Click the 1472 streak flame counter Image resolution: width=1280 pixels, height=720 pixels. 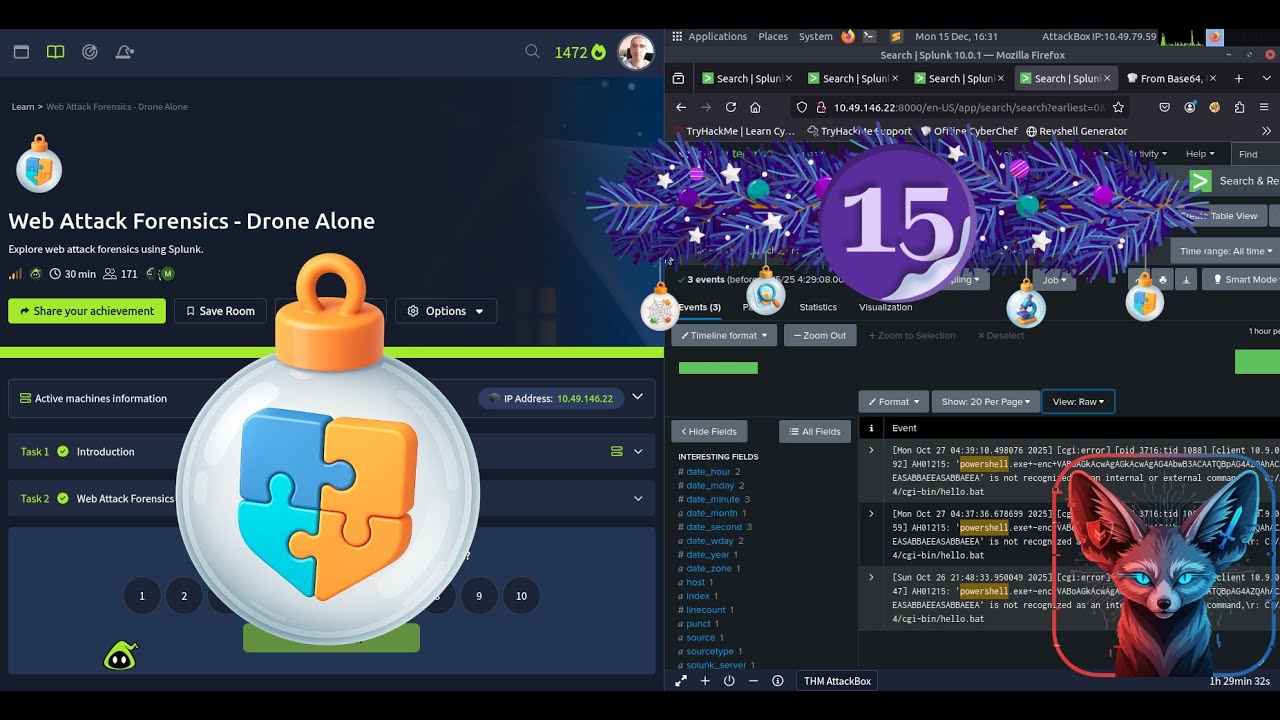[580, 52]
